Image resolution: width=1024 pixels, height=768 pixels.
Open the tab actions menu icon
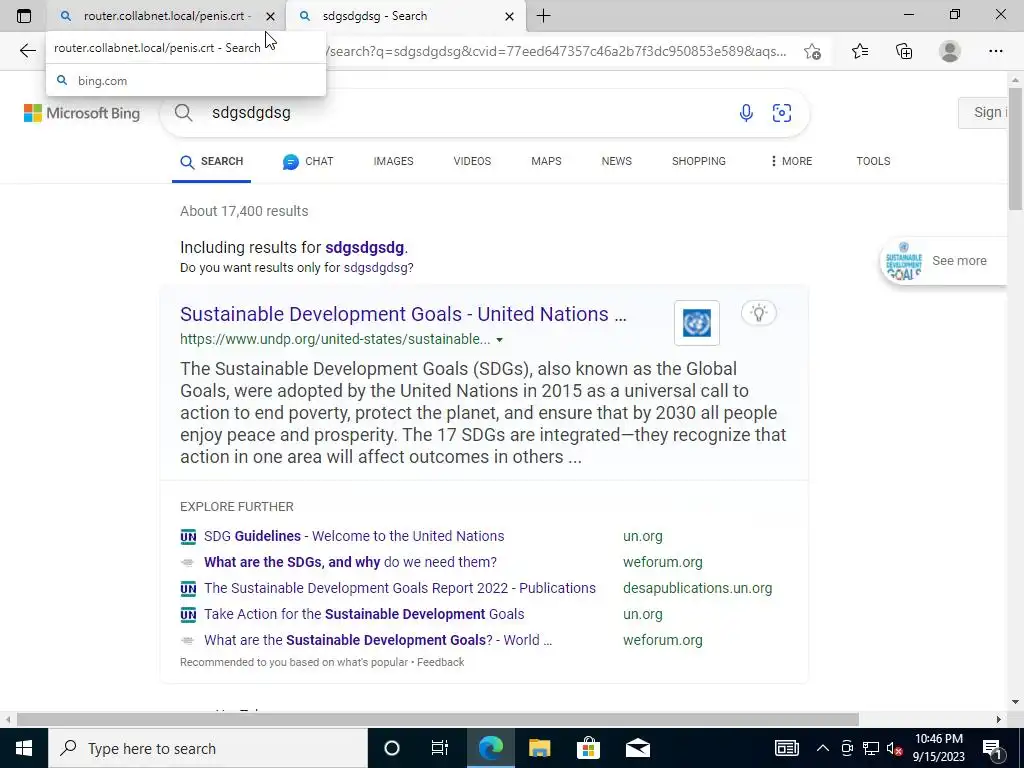24,16
